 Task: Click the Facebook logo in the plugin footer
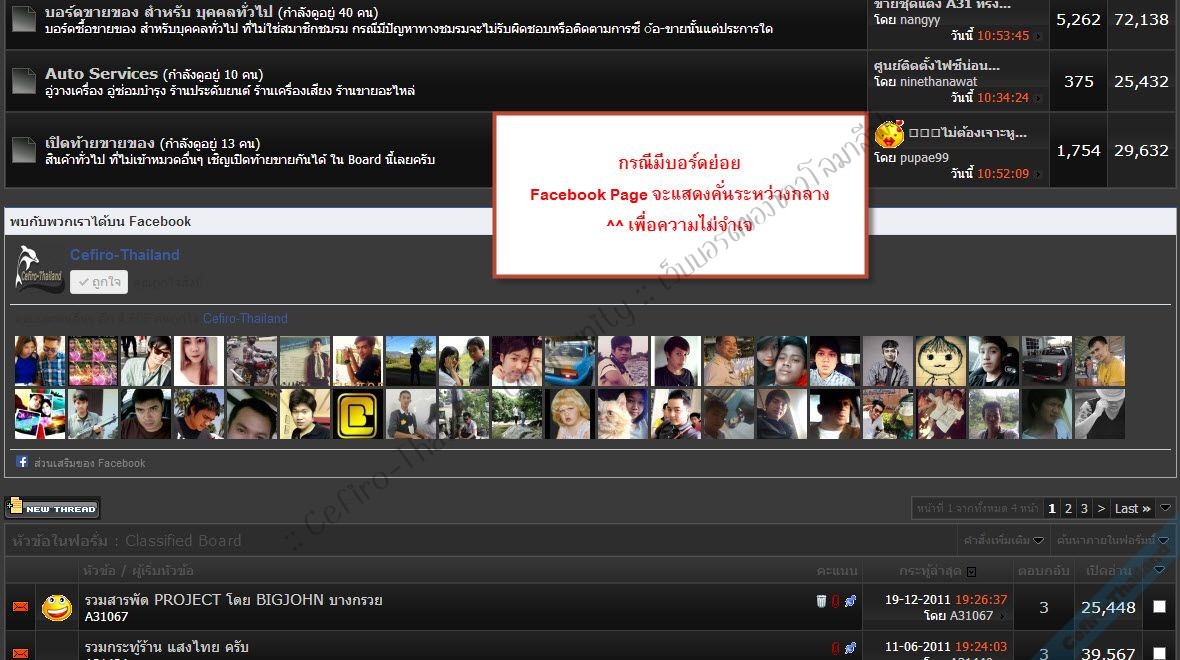click(x=22, y=462)
